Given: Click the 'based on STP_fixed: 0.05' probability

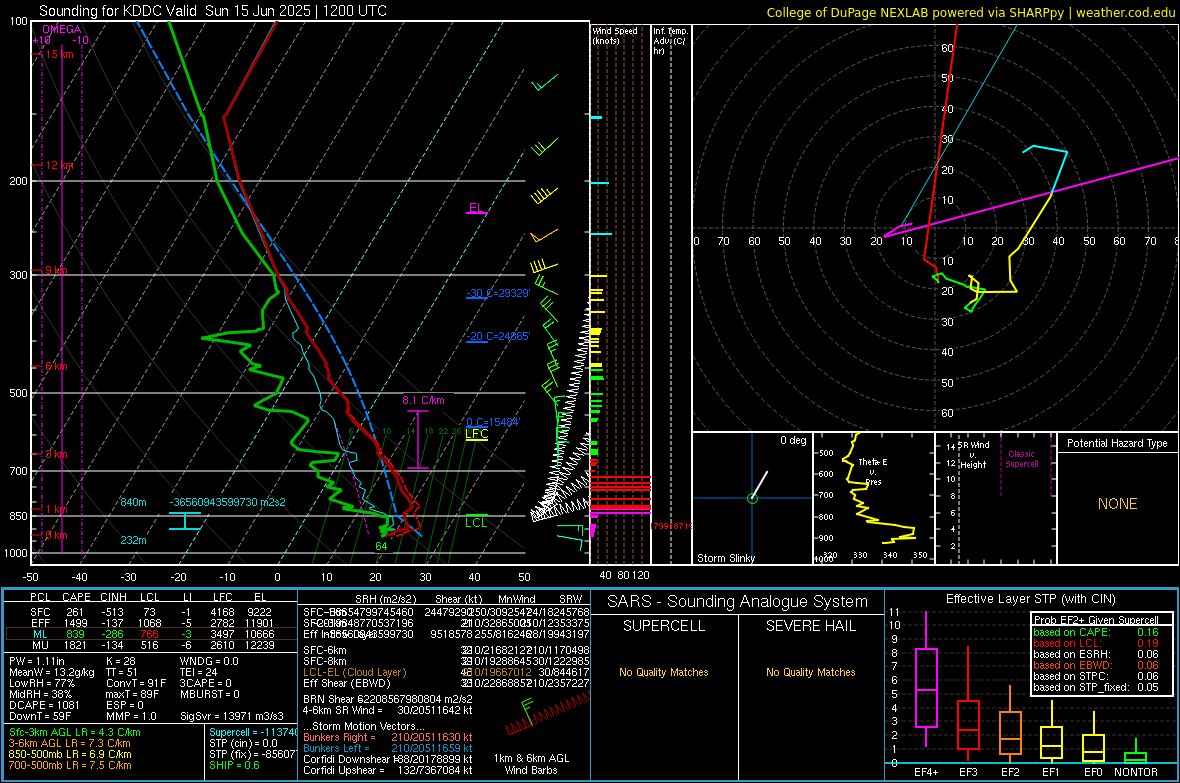Looking at the screenshot, I should (1096, 687).
